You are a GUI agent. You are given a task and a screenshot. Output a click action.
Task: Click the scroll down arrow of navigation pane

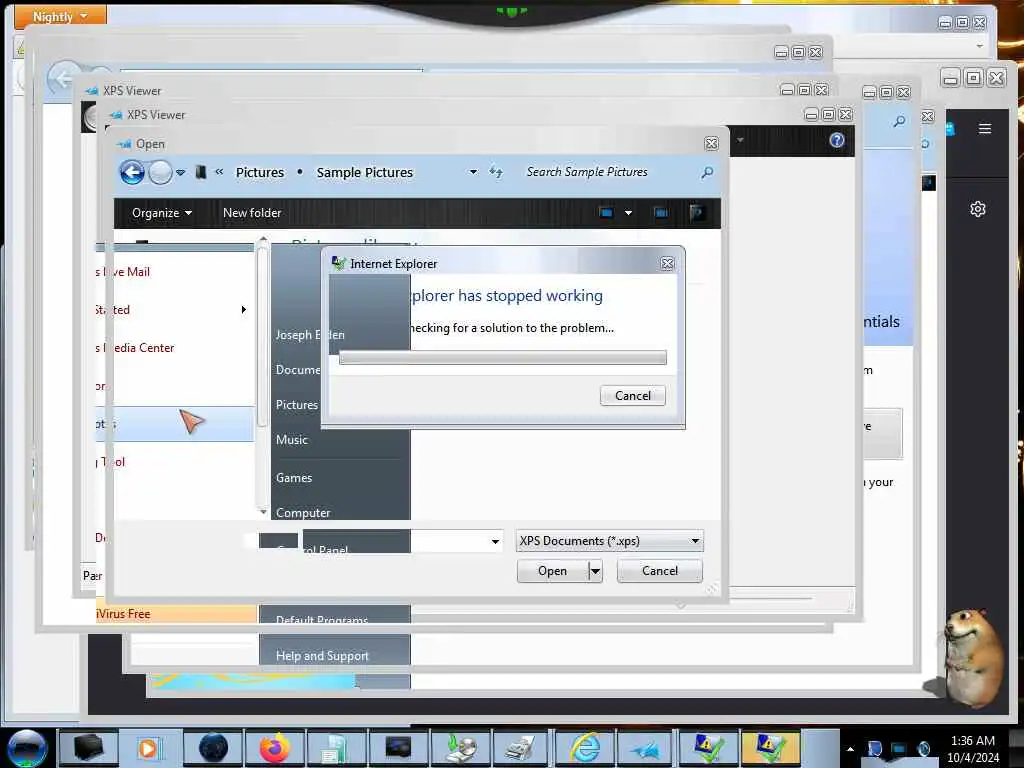263,511
